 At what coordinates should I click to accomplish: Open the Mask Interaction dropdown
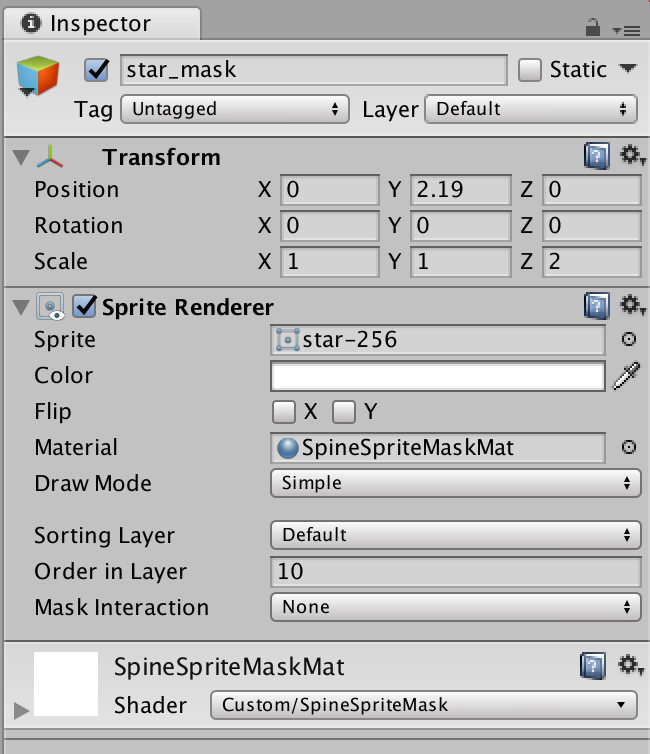[456, 607]
